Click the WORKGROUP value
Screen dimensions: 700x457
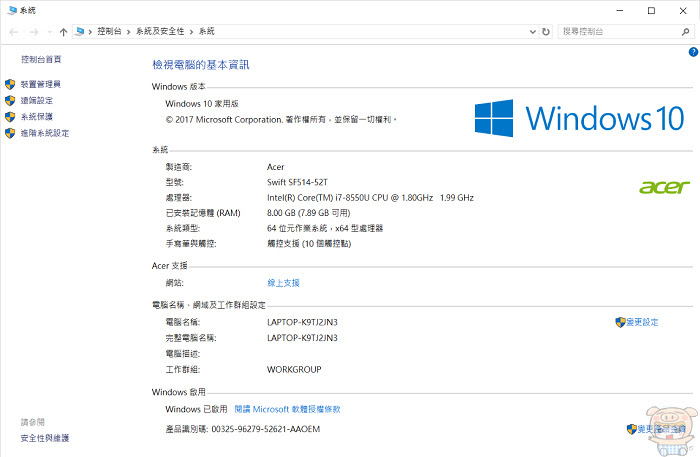(294, 370)
